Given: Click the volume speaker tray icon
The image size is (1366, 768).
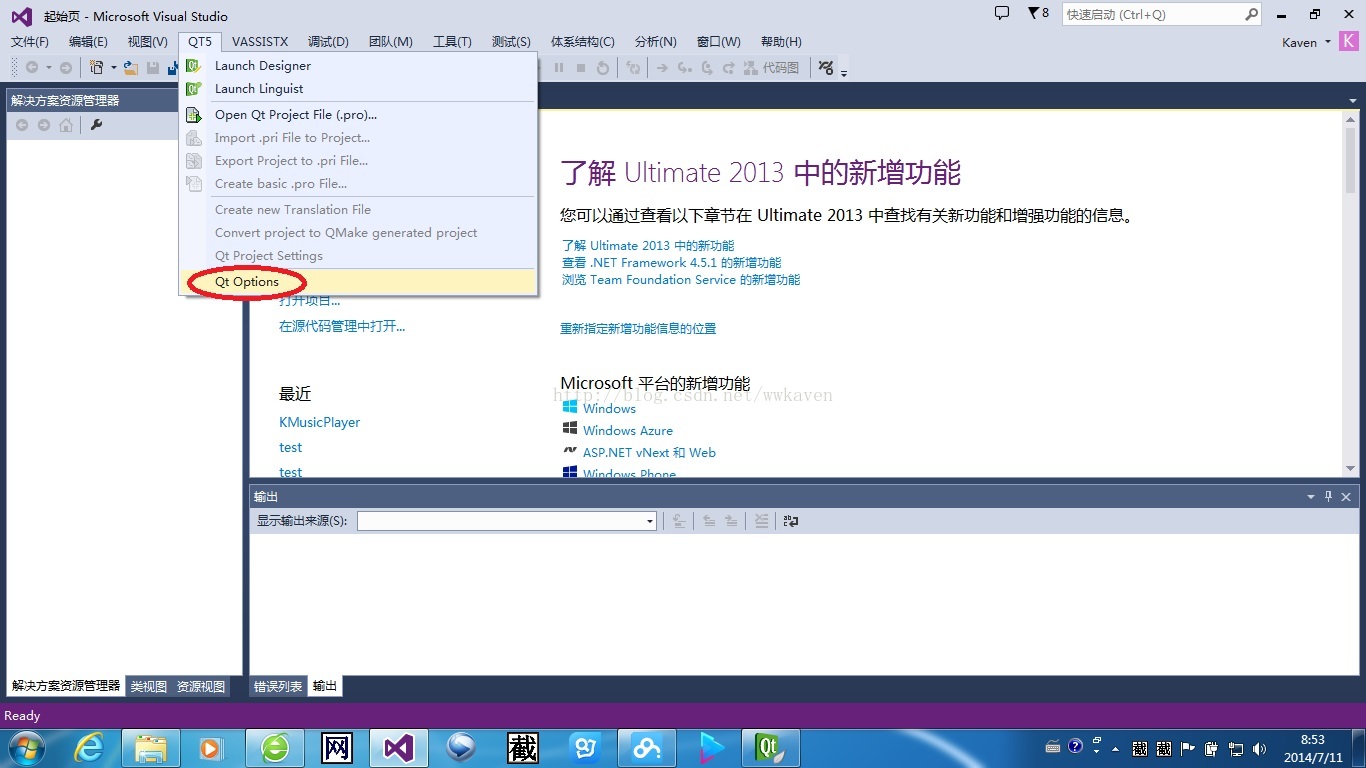Looking at the screenshot, I should [x=1259, y=748].
